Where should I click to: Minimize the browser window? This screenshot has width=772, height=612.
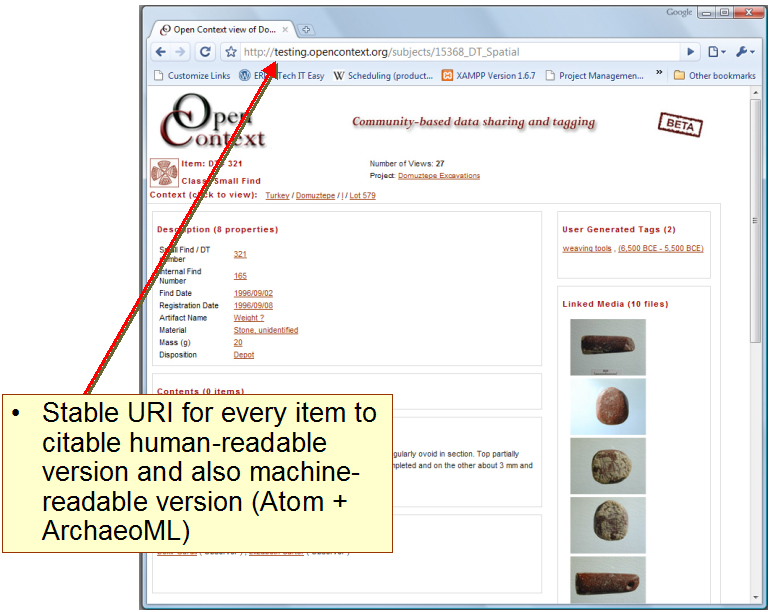pyautogui.click(x=707, y=12)
